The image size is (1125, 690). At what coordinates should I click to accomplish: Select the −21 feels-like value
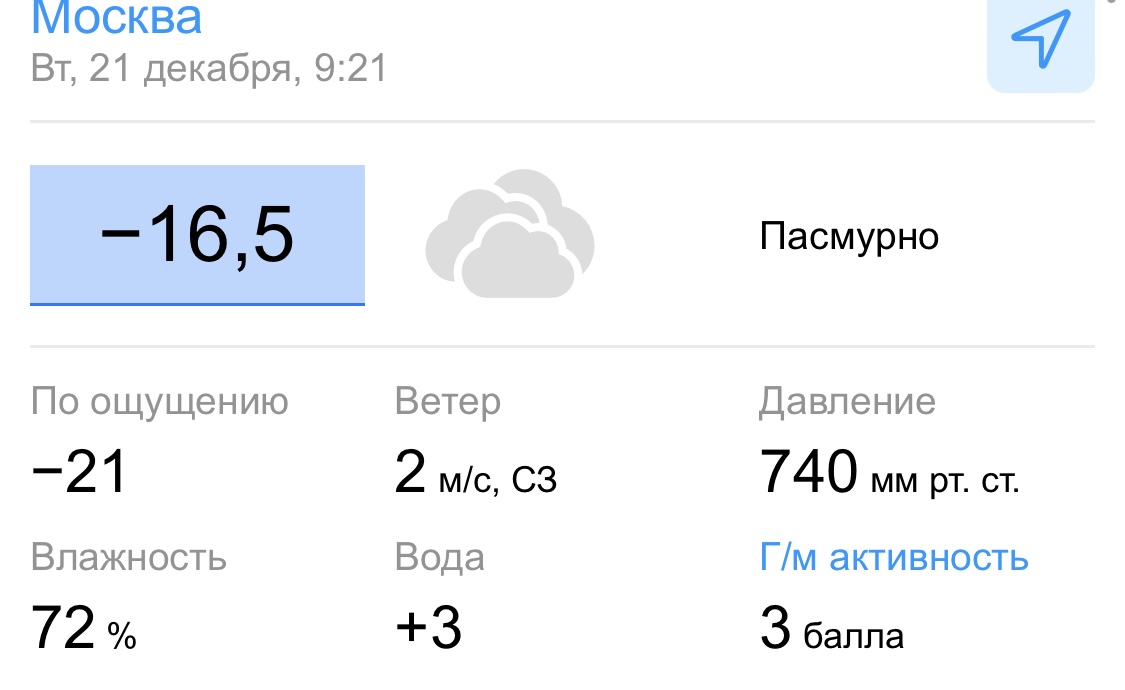coord(79,472)
